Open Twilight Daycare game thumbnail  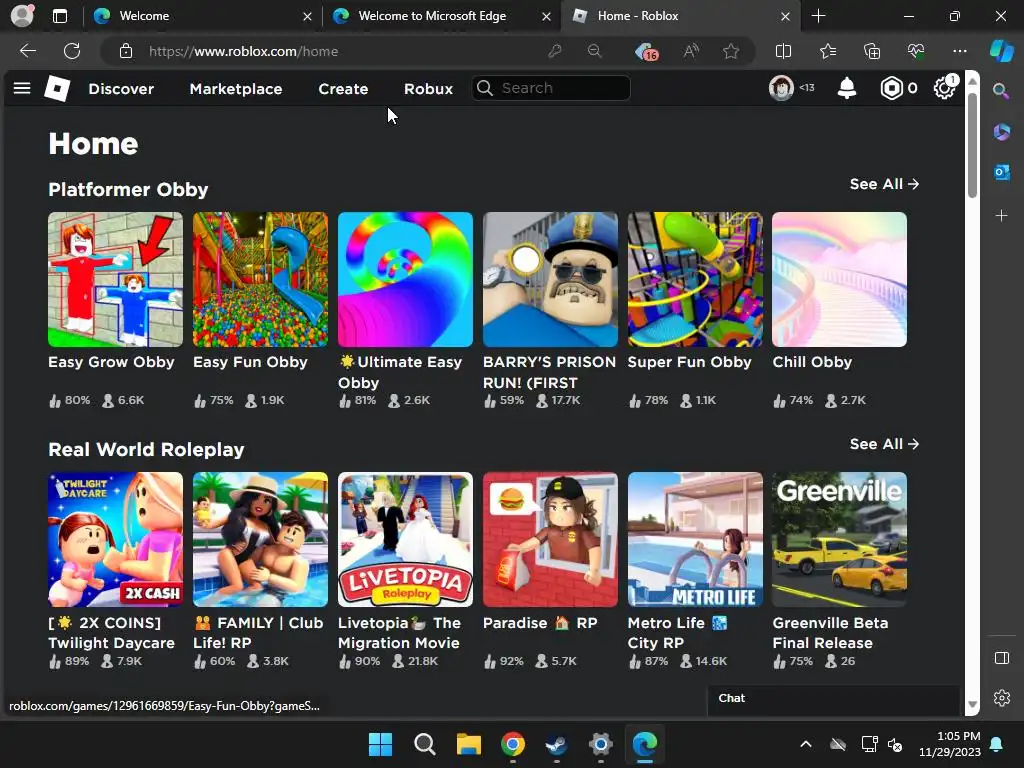[115, 539]
